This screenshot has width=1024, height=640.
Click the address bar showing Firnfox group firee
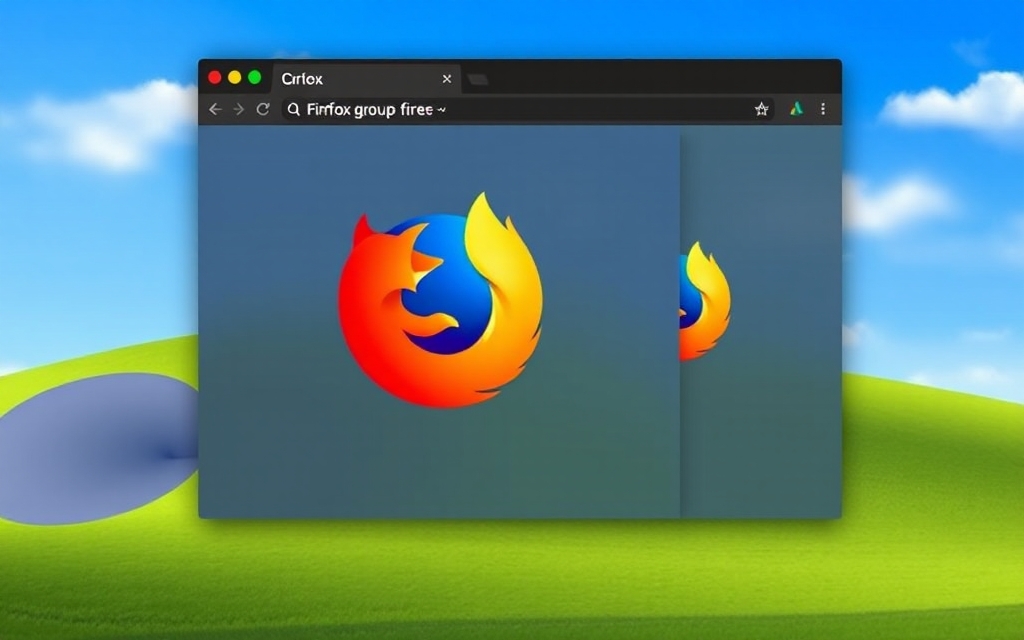528,109
